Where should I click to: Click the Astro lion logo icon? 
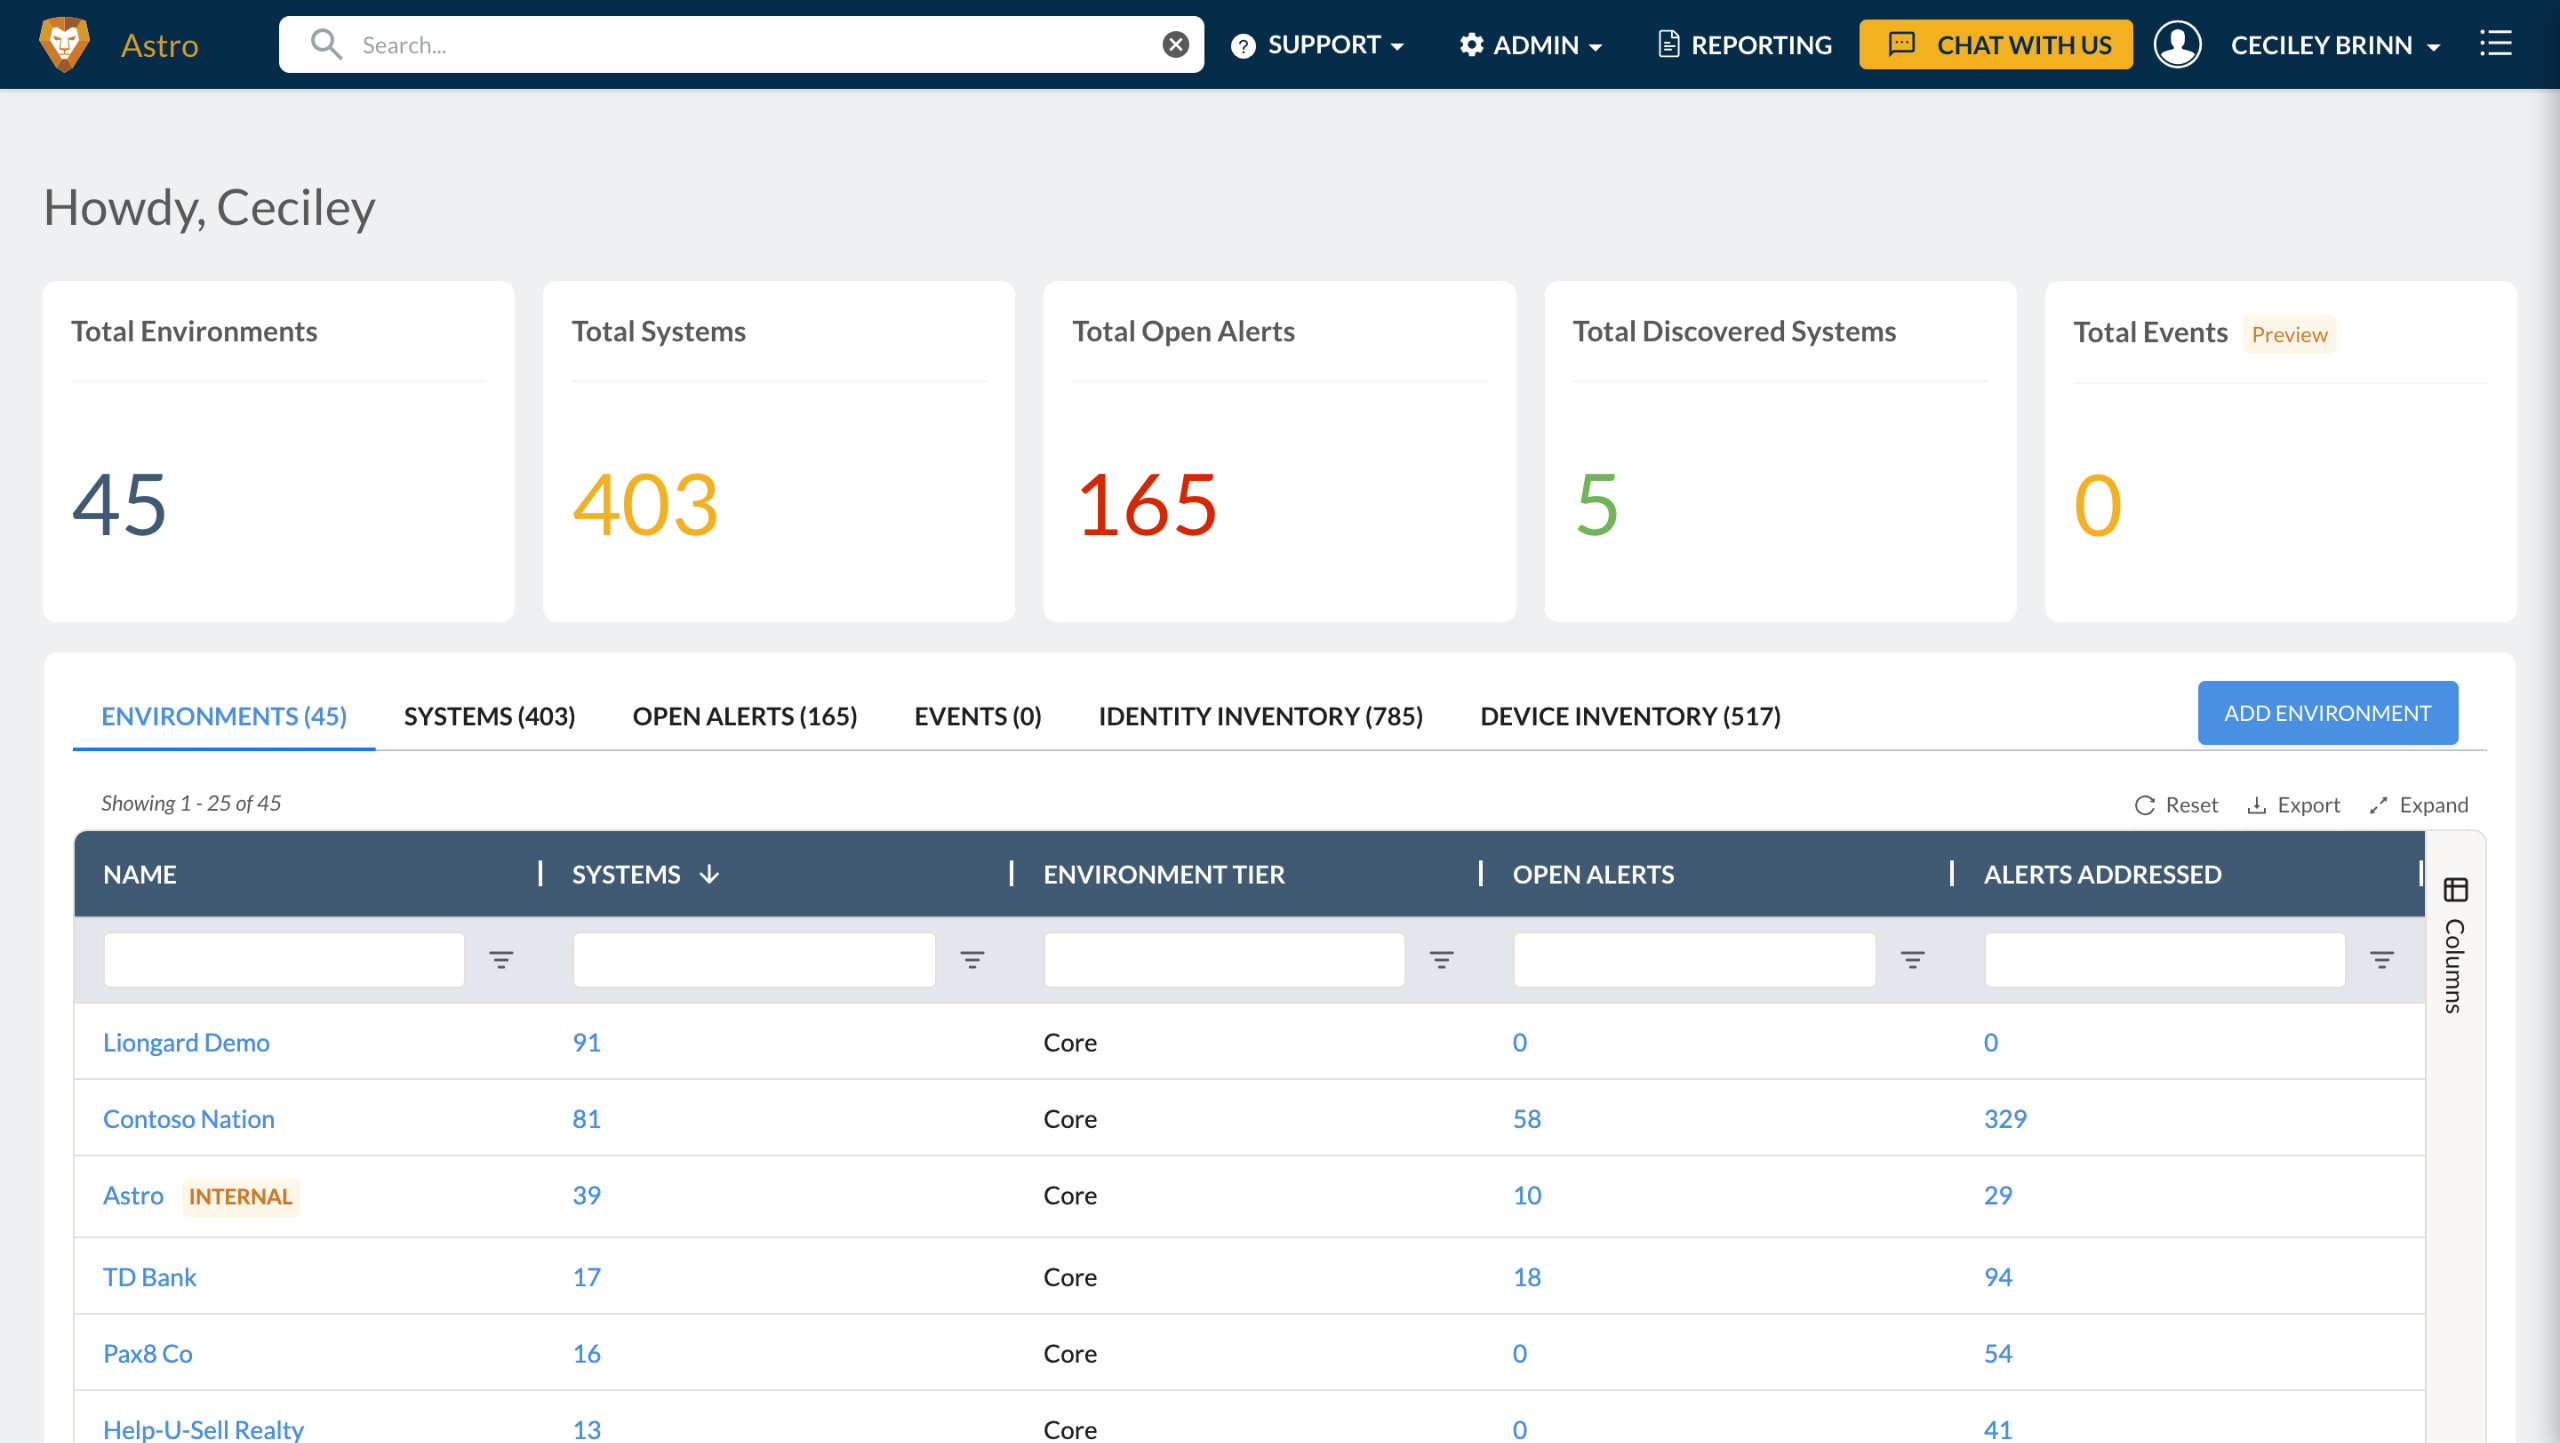64,44
